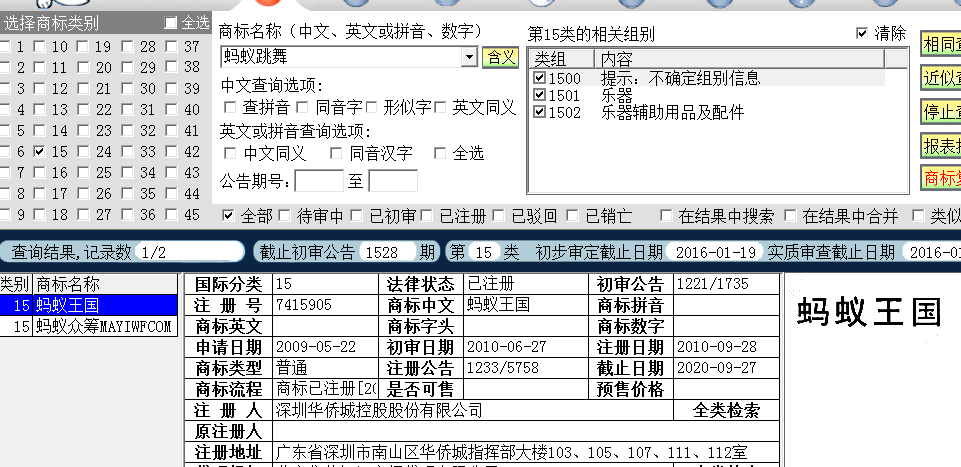Click the 类组 column header
The height and width of the screenshot is (467, 961).
pos(561,59)
